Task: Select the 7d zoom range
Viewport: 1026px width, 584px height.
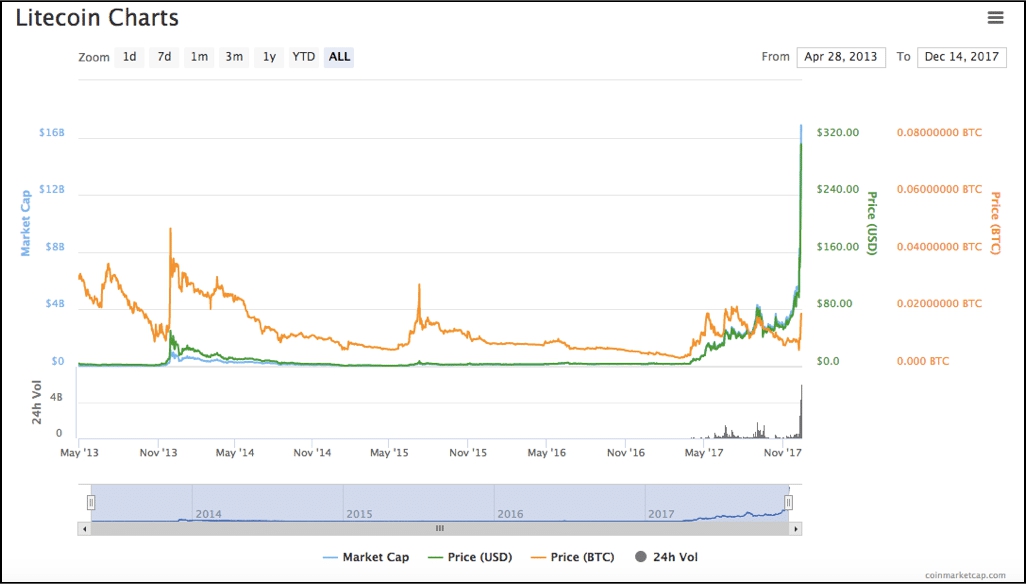Action: pos(164,57)
